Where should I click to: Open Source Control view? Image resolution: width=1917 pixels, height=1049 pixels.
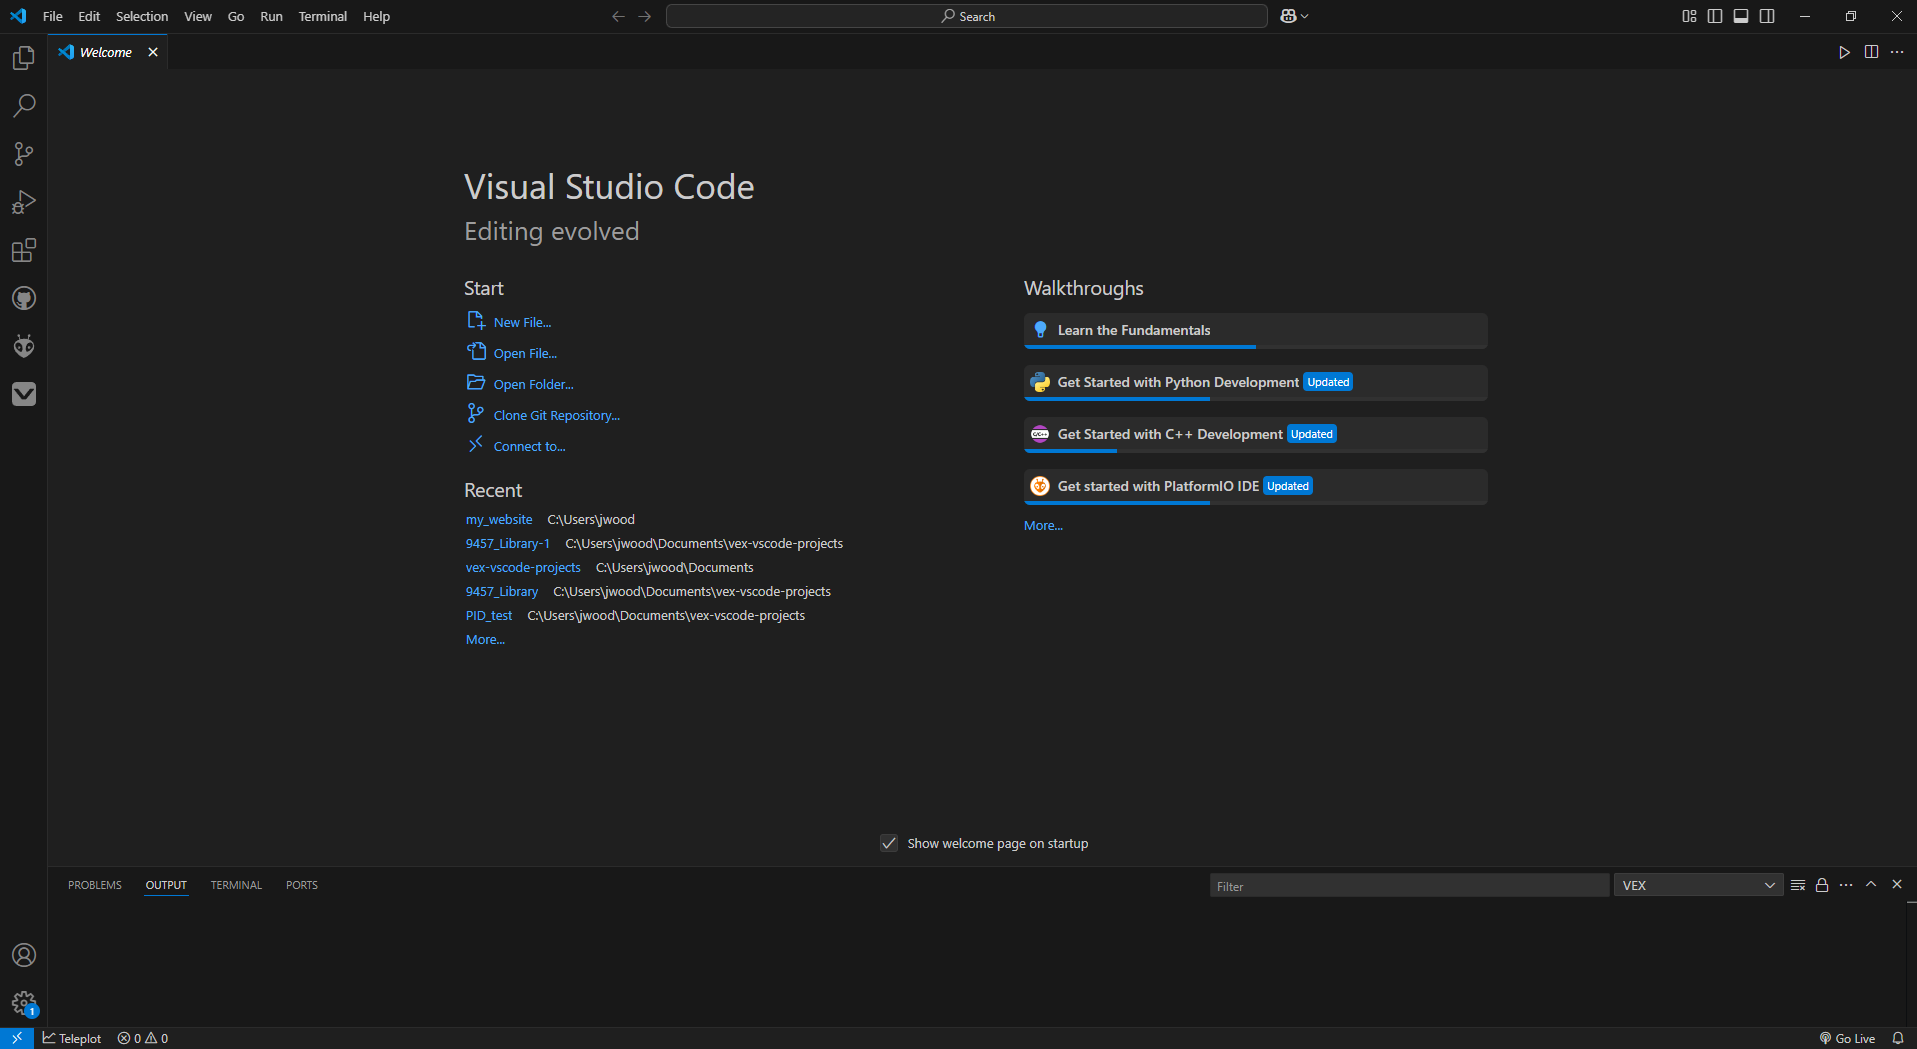pos(24,154)
